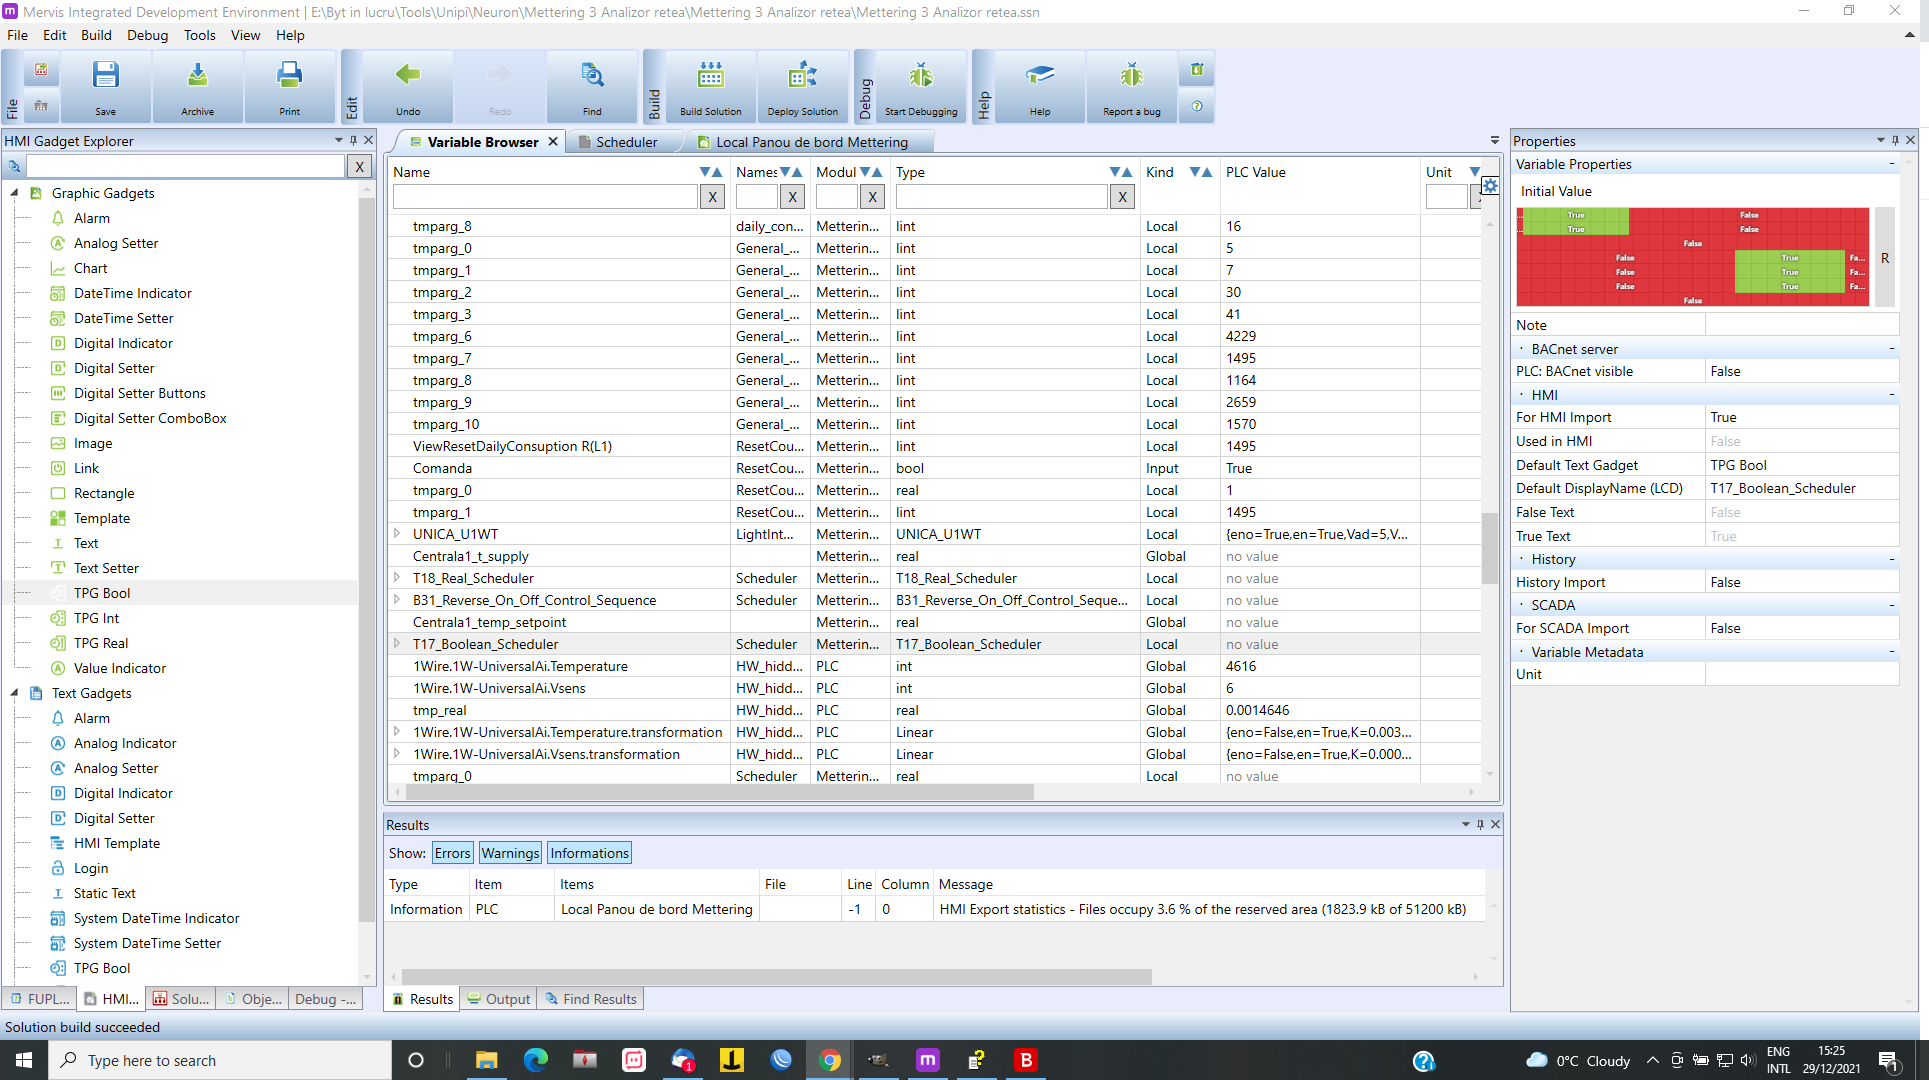Clear the Name filter with X button
This screenshot has width=1929, height=1080.
(x=712, y=197)
